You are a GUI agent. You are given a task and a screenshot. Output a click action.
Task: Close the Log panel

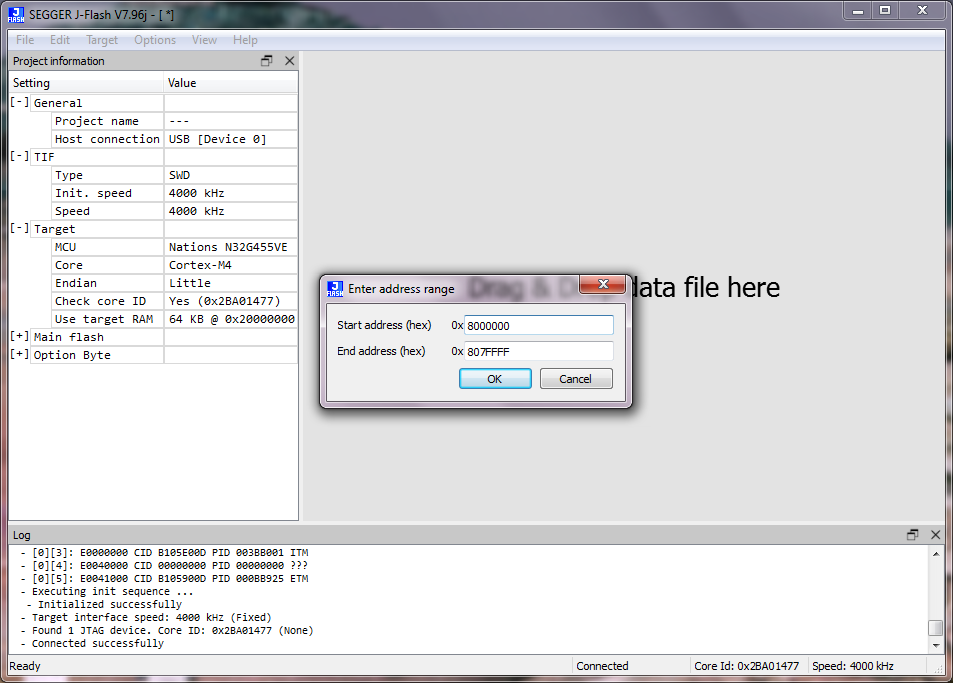pyautogui.click(x=935, y=535)
